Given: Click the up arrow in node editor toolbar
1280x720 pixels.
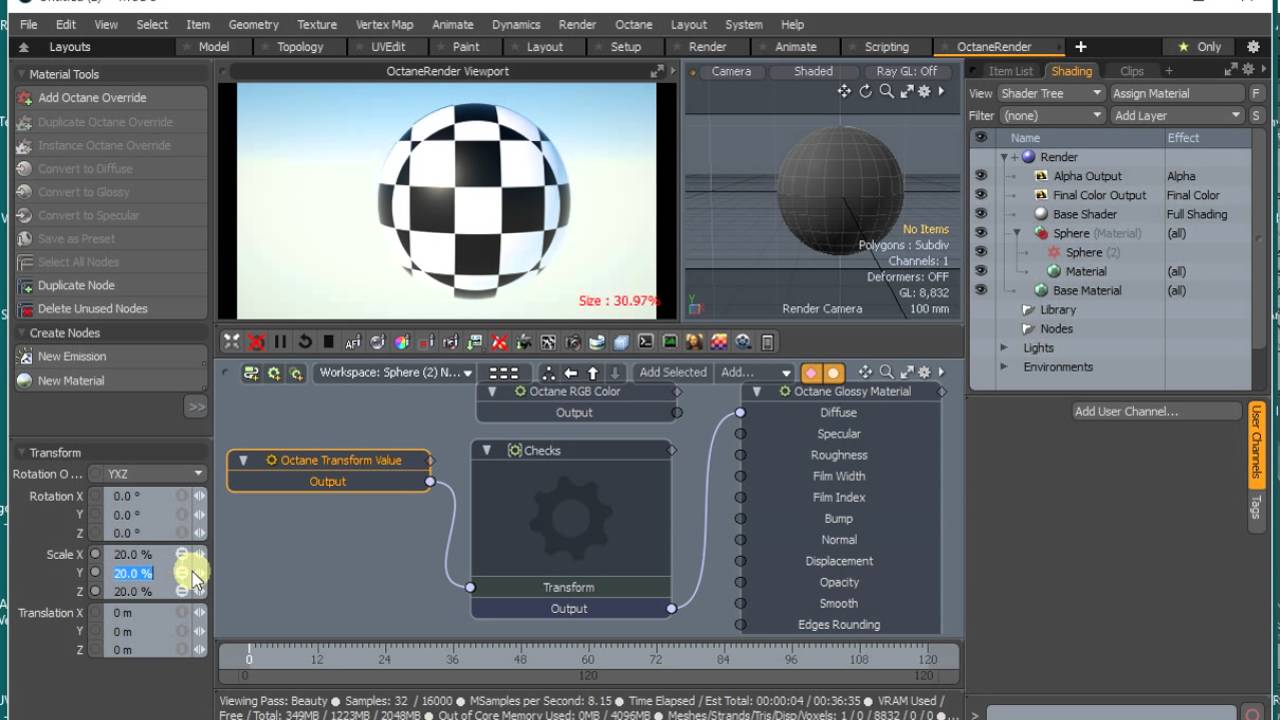Looking at the screenshot, I should pyautogui.click(x=592, y=373).
